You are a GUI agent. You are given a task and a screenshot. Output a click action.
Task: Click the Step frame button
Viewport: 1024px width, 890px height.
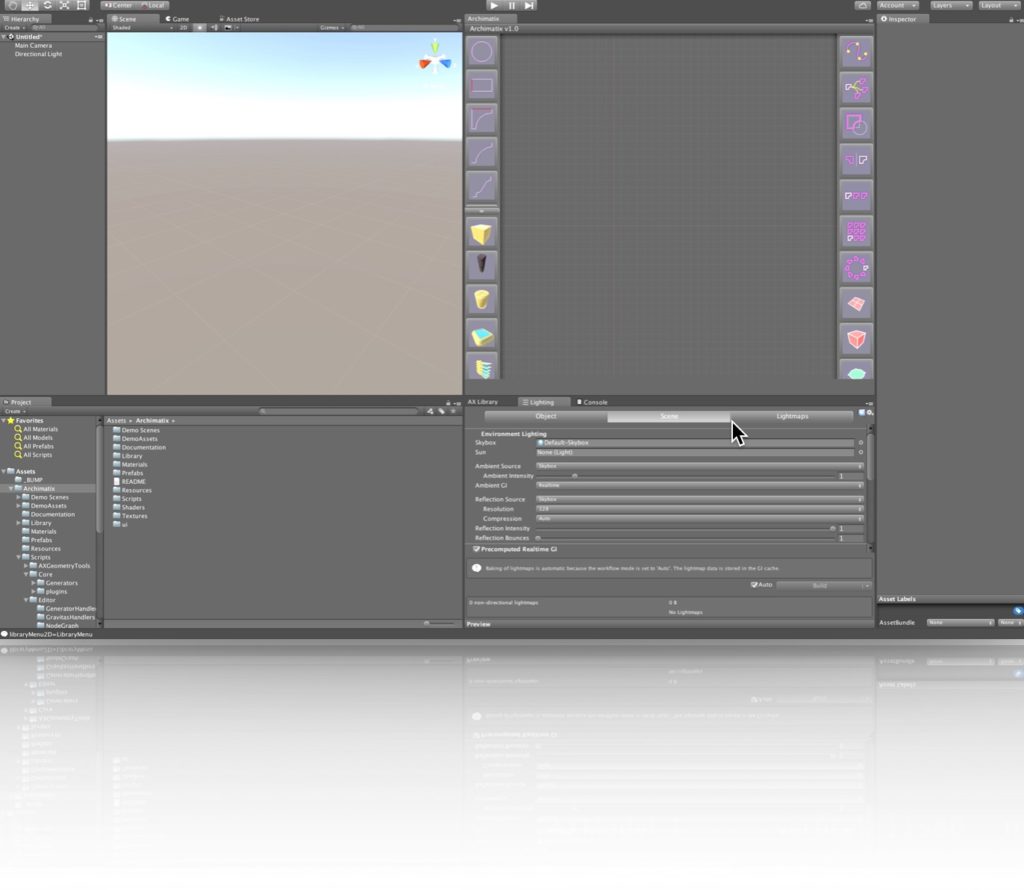[529, 5]
